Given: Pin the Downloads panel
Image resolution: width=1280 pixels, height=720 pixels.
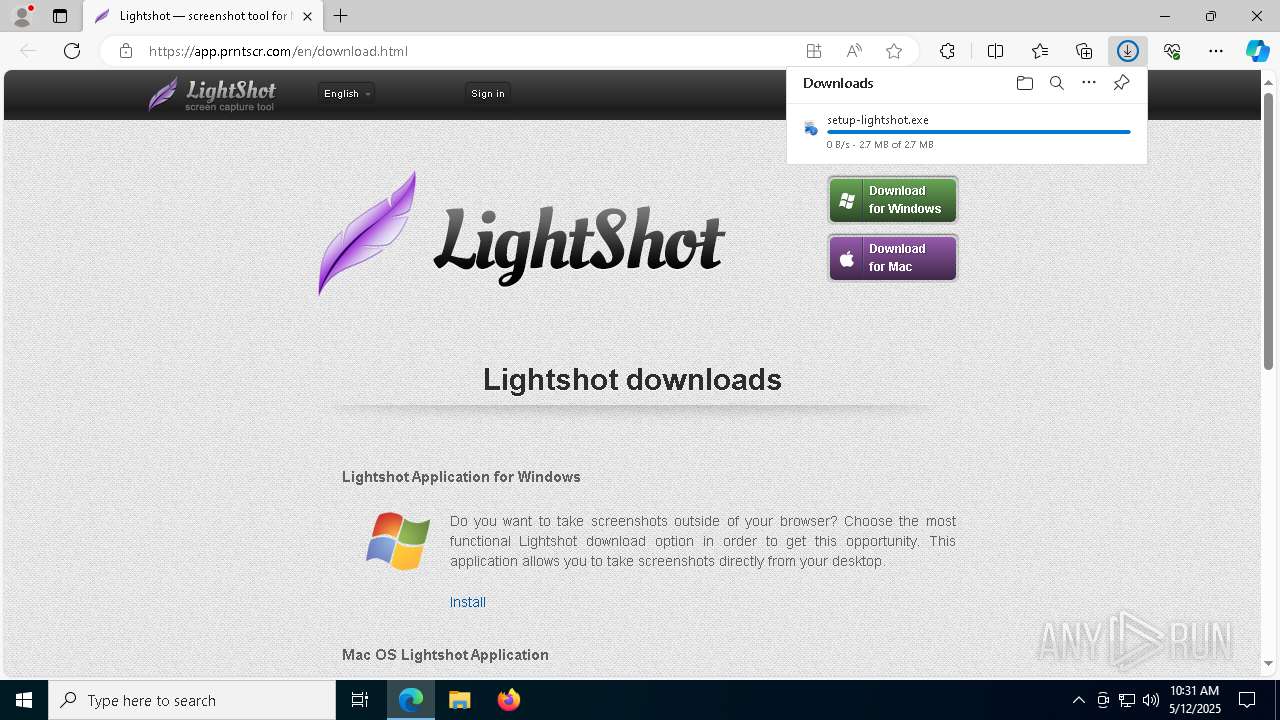Looking at the screenshot, I should click(1121, 83).
